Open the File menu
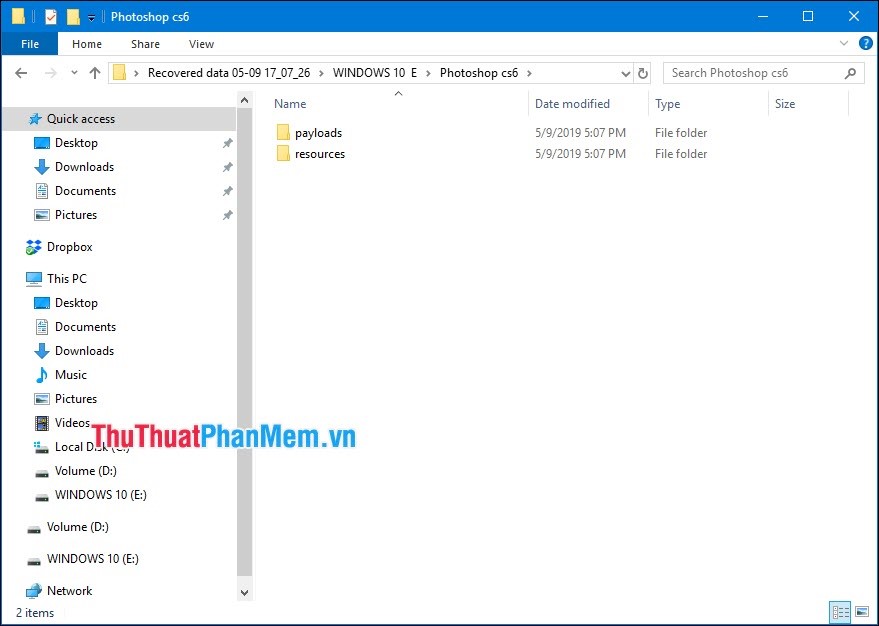This screenshot has width=879, height=626. coord(29,44)
